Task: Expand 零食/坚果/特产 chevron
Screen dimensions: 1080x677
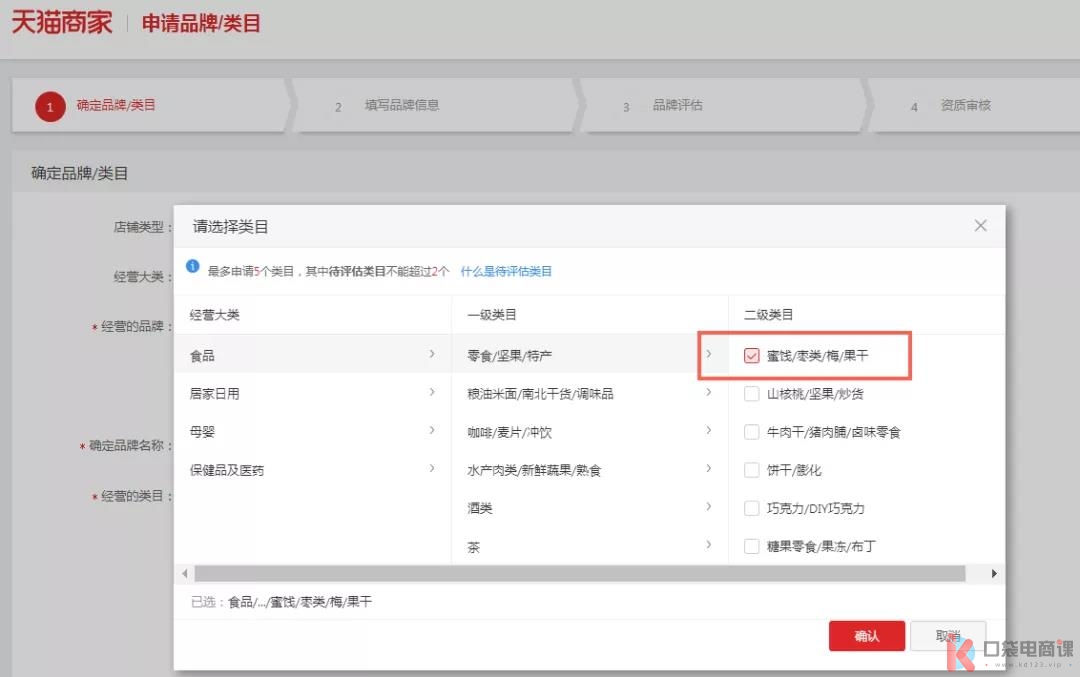Action: click(709, 354)
